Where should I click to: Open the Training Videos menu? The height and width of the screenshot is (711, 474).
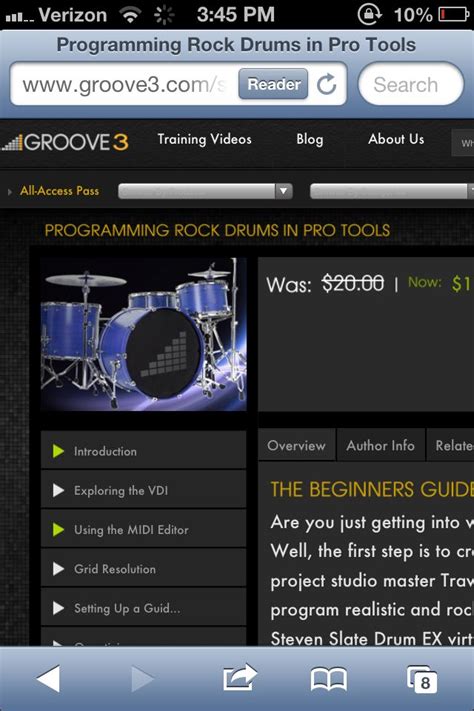204,139
